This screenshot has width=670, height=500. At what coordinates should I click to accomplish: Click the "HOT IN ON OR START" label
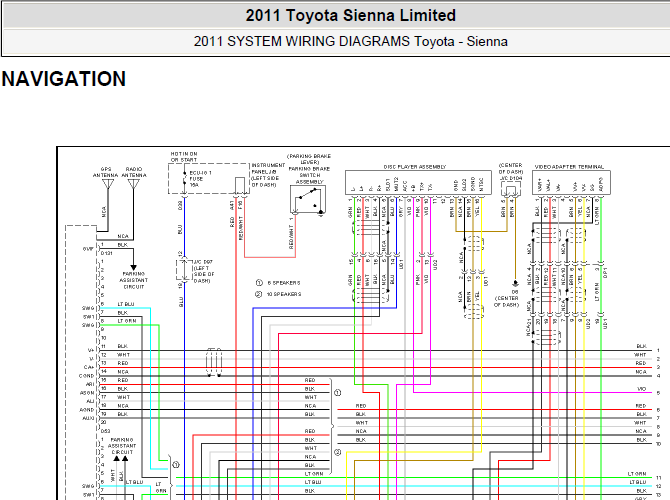coord(184,157)
